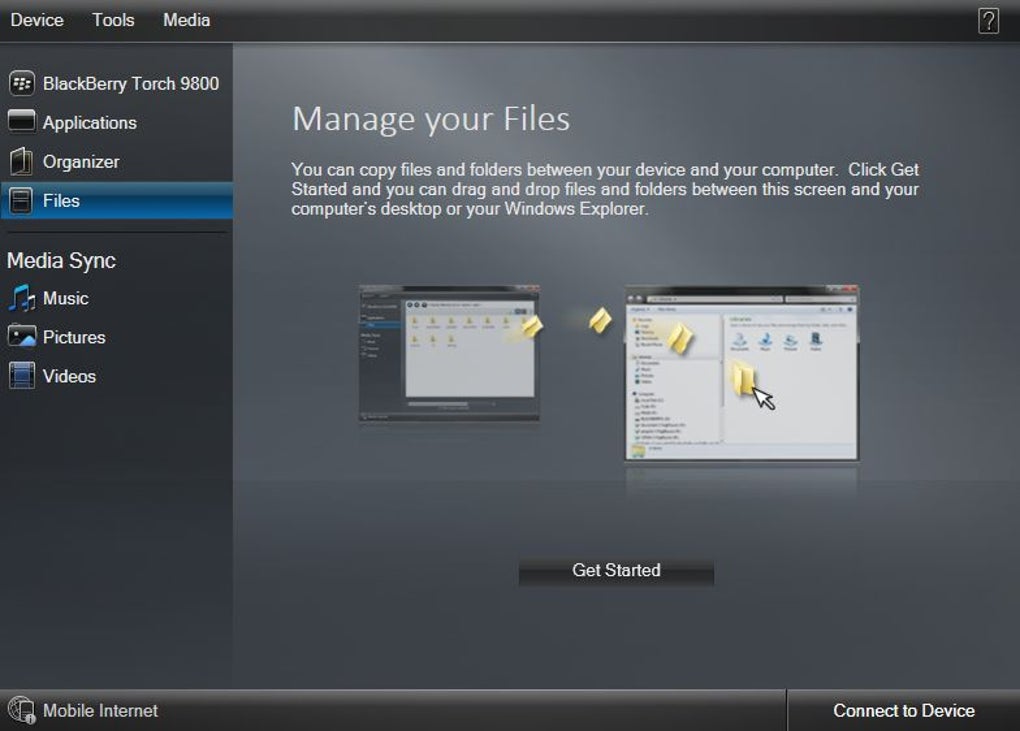Click the Organizer book icon
This screenshot has height=731, width=1020.
(x=21, y=161)
